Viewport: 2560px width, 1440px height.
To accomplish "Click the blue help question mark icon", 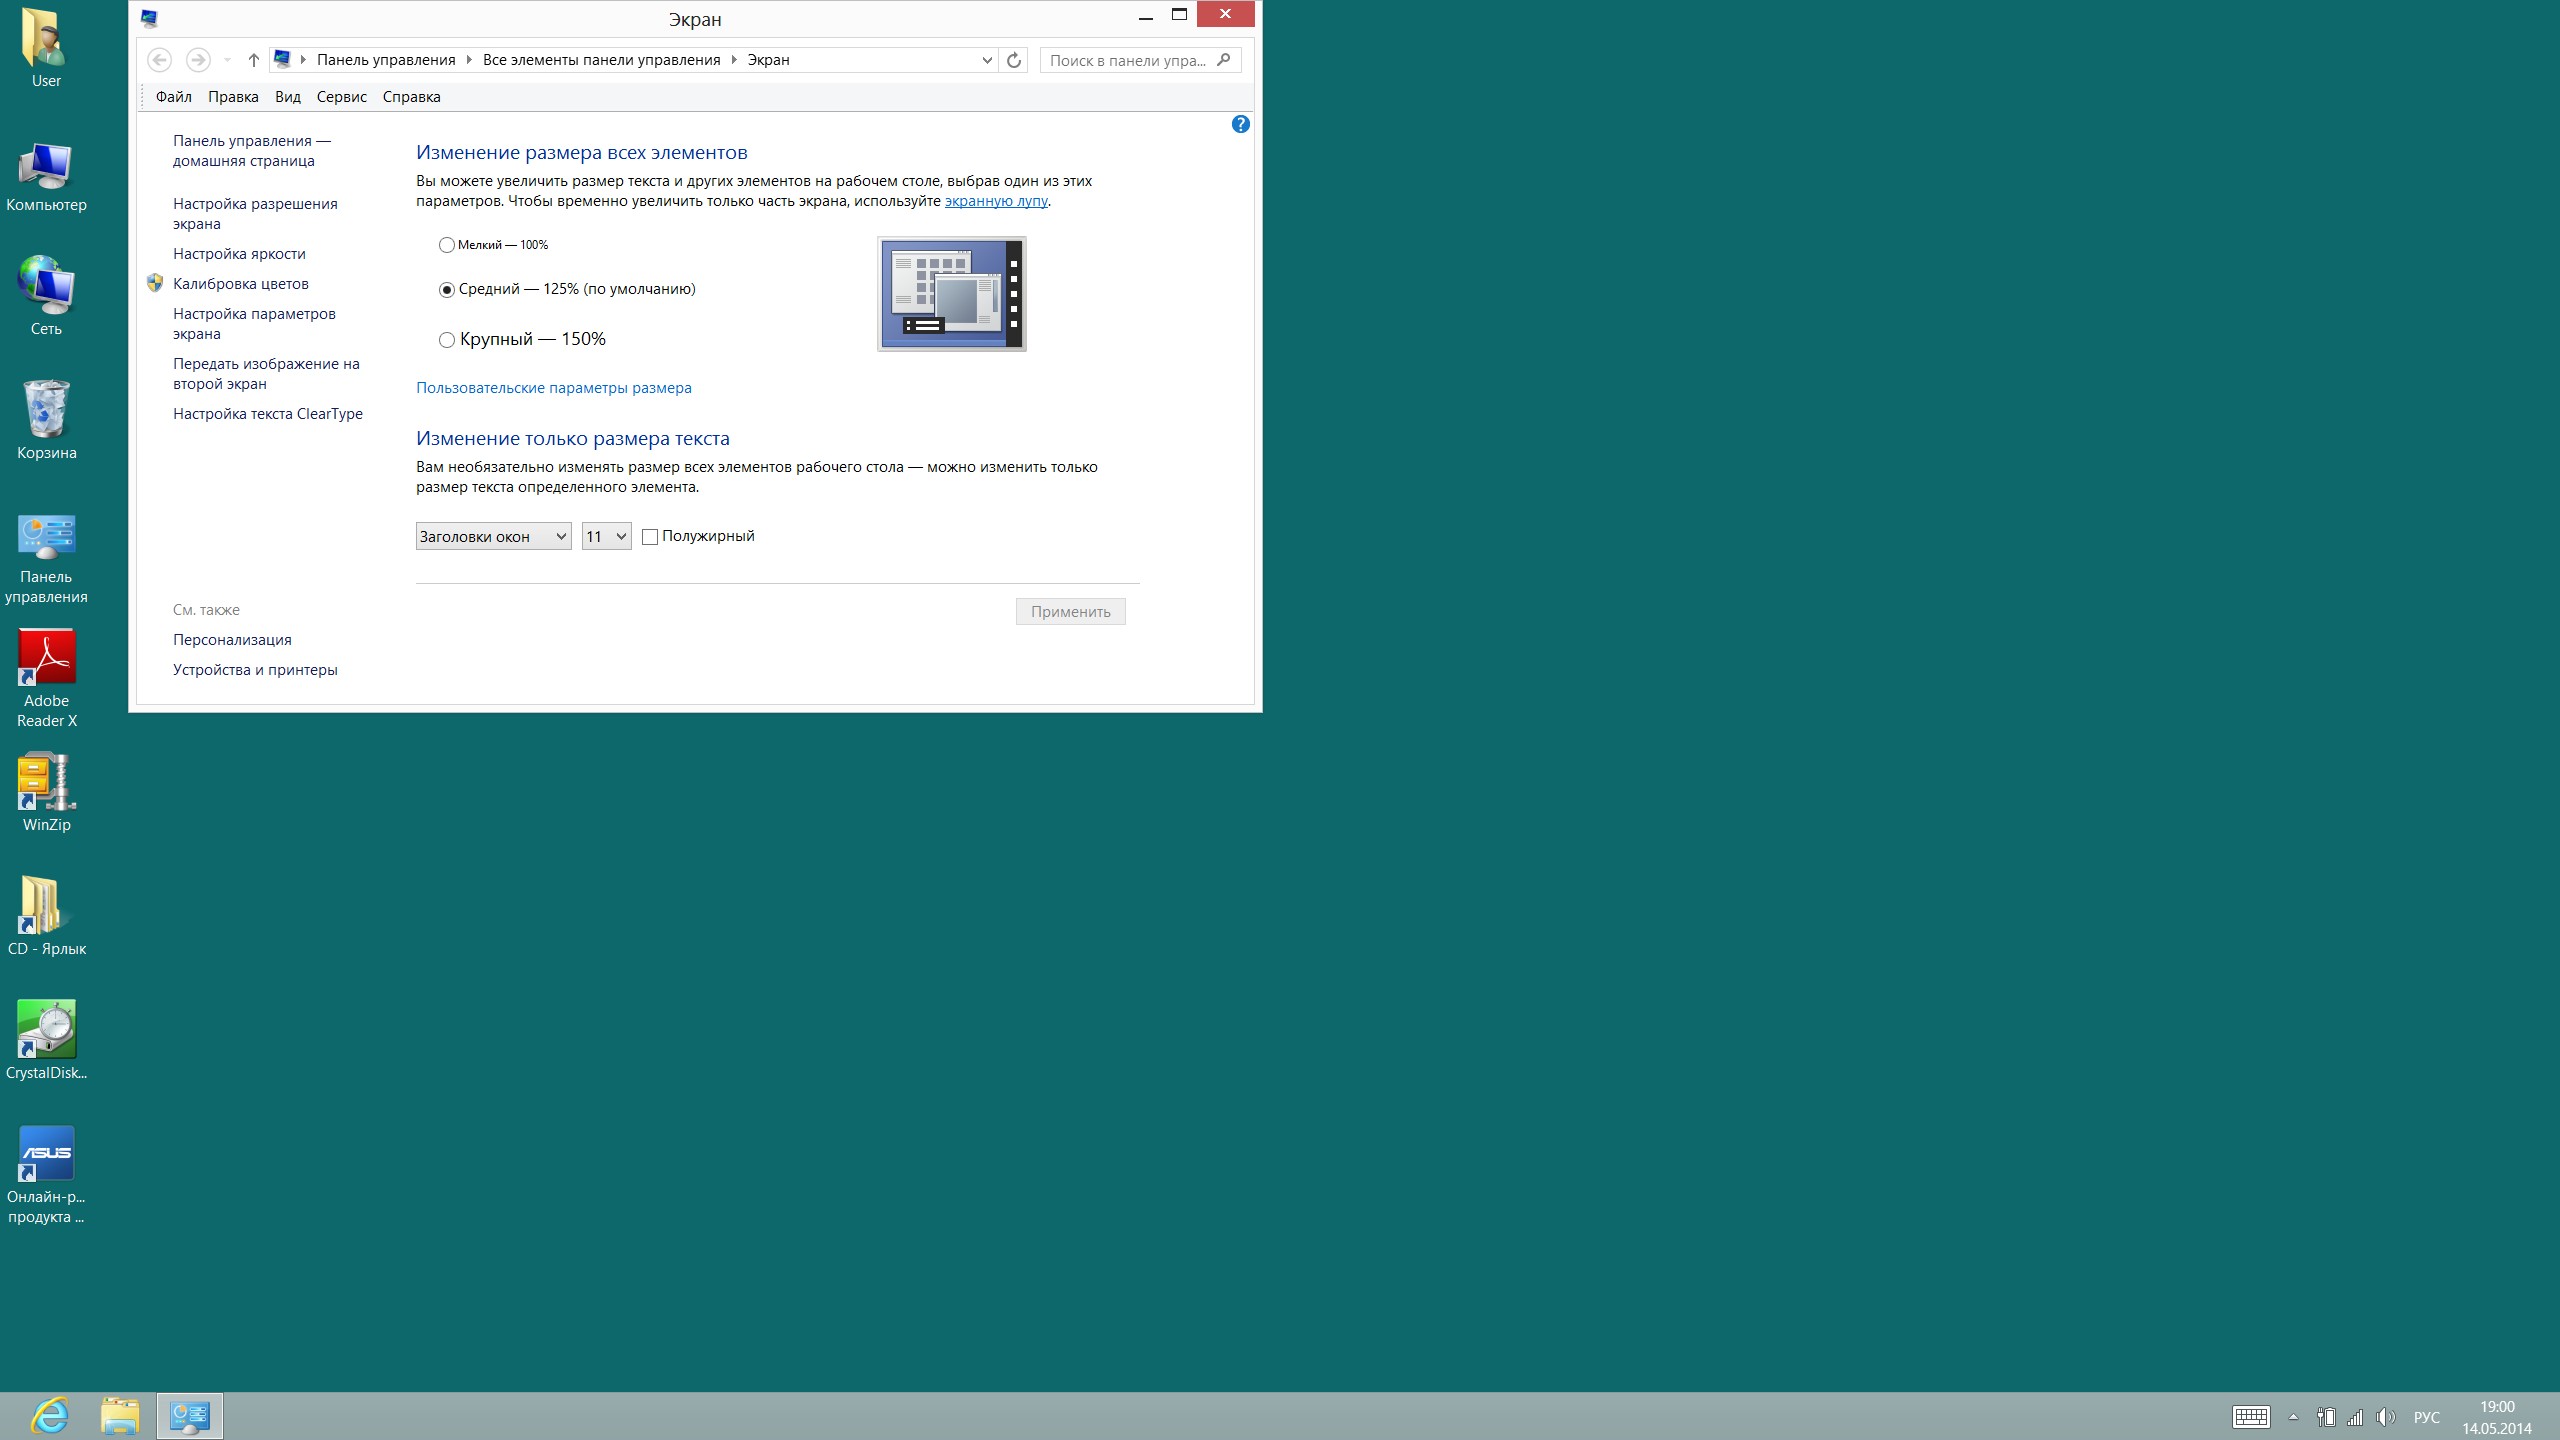I will 1240,124.
